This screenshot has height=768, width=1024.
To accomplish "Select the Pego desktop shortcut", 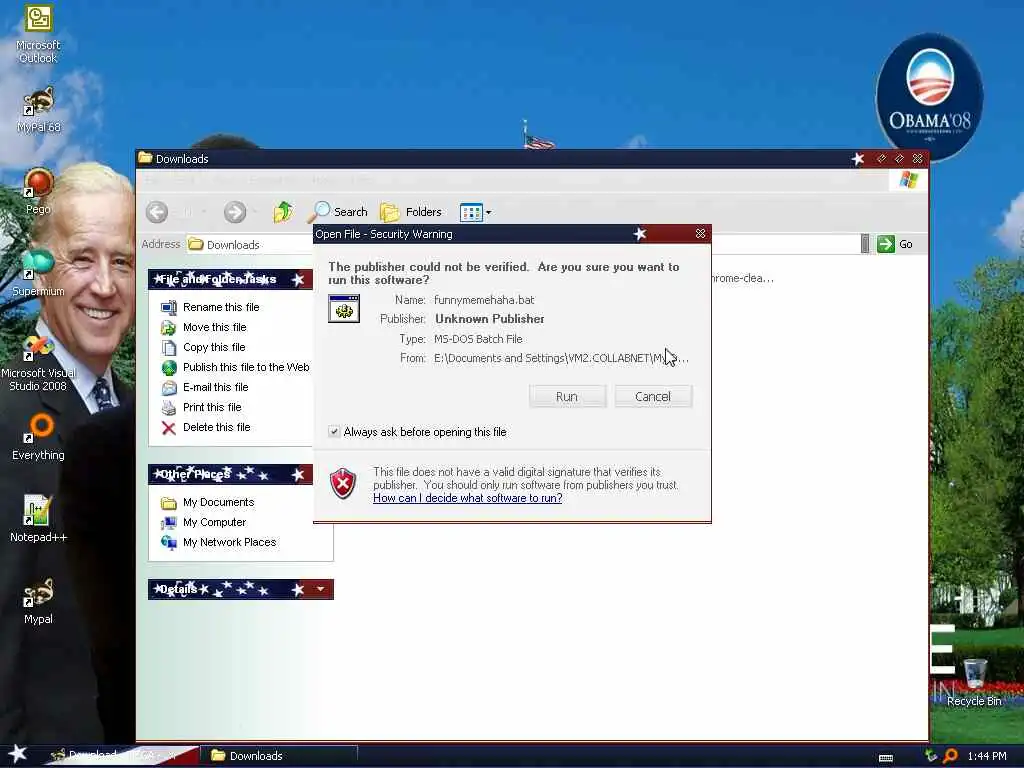I will pyautogui.click(x=38, y=191).
